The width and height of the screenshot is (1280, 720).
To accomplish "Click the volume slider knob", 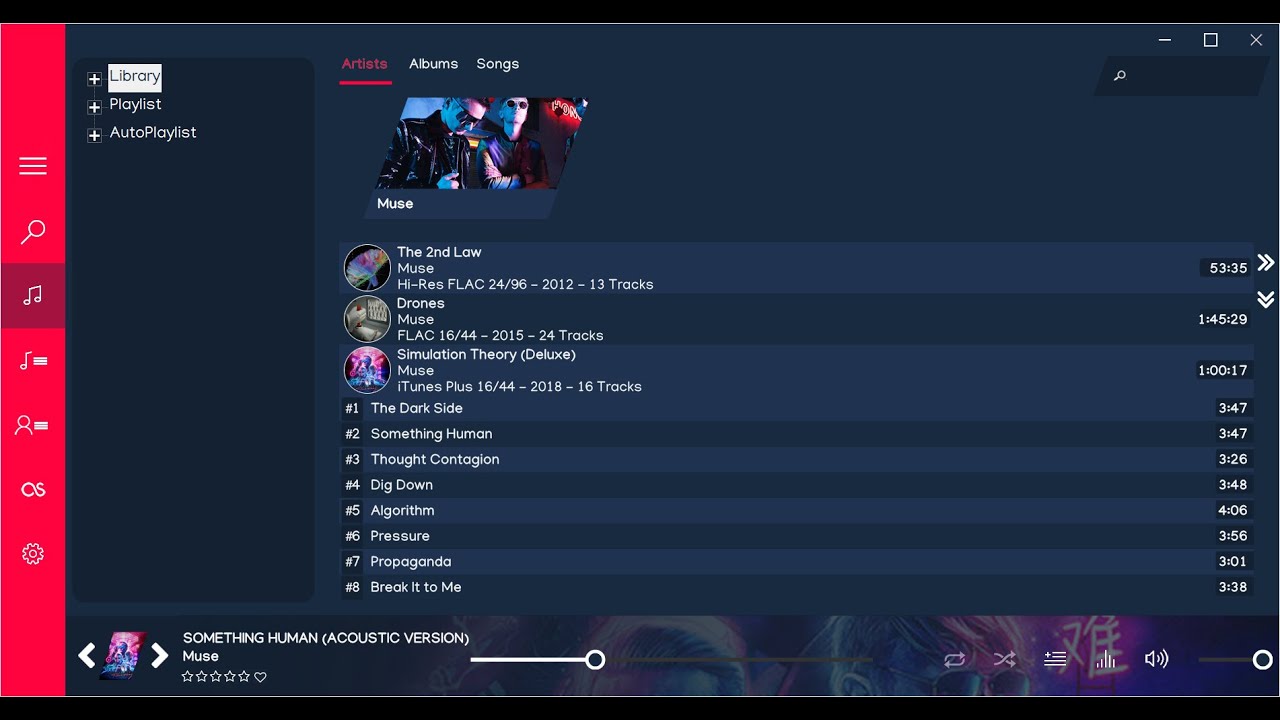I will [x=1262, y=659].
